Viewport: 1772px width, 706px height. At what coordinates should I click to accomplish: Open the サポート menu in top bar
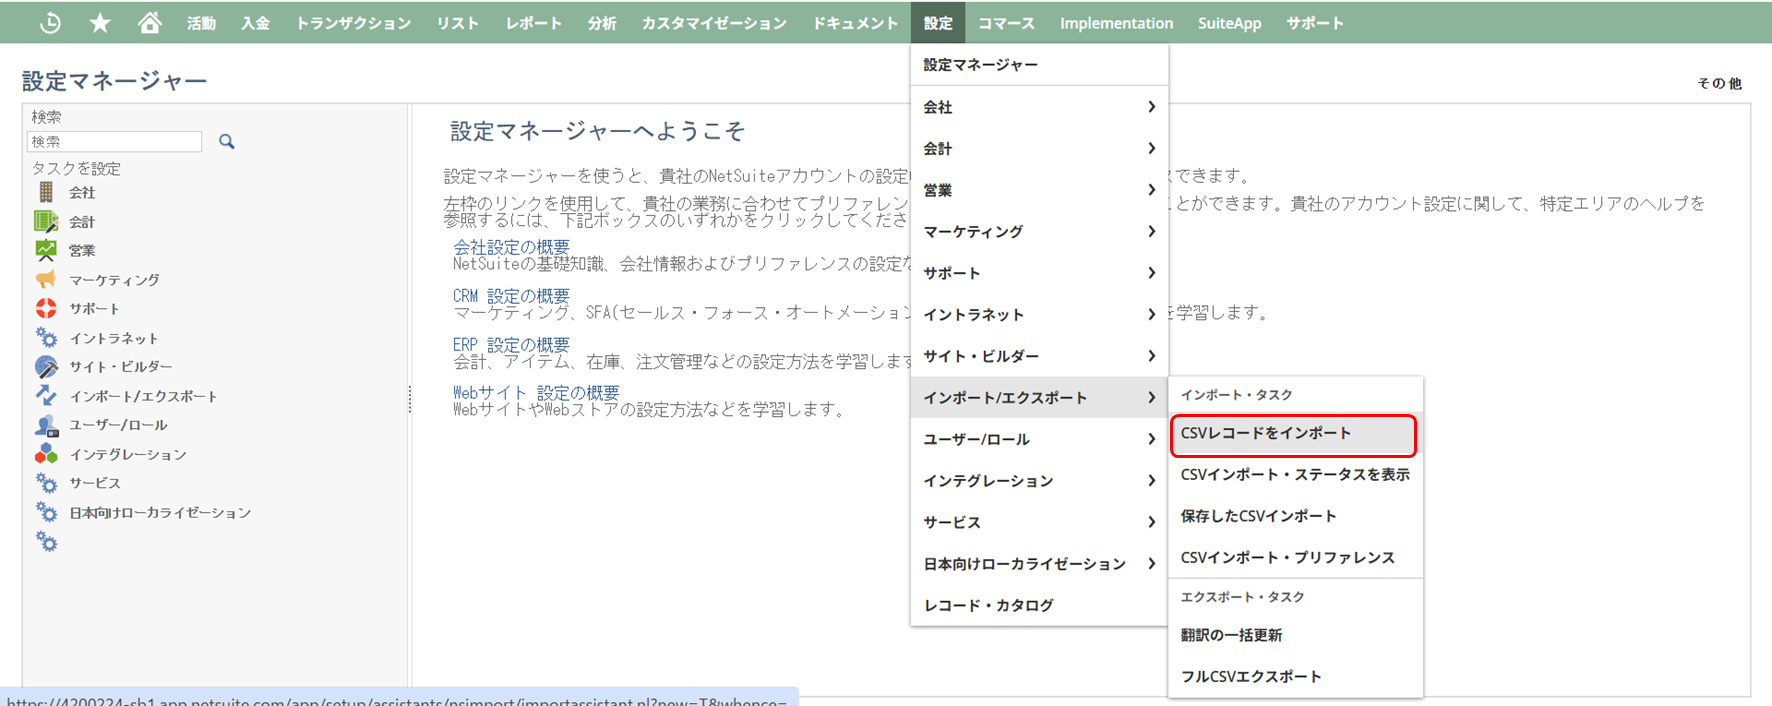tap(1315, 23)
